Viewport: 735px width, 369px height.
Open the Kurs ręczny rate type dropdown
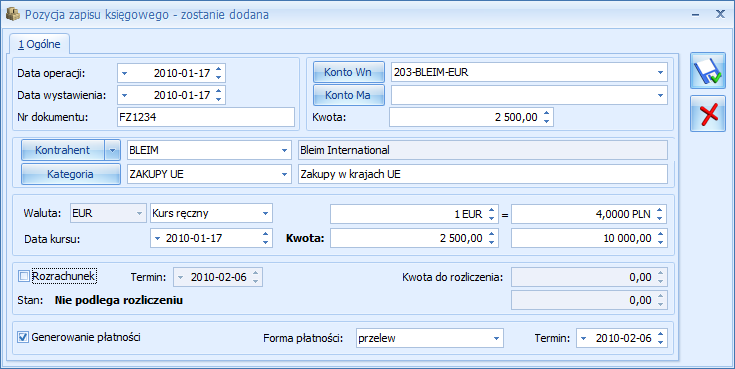tap(265, 213)
